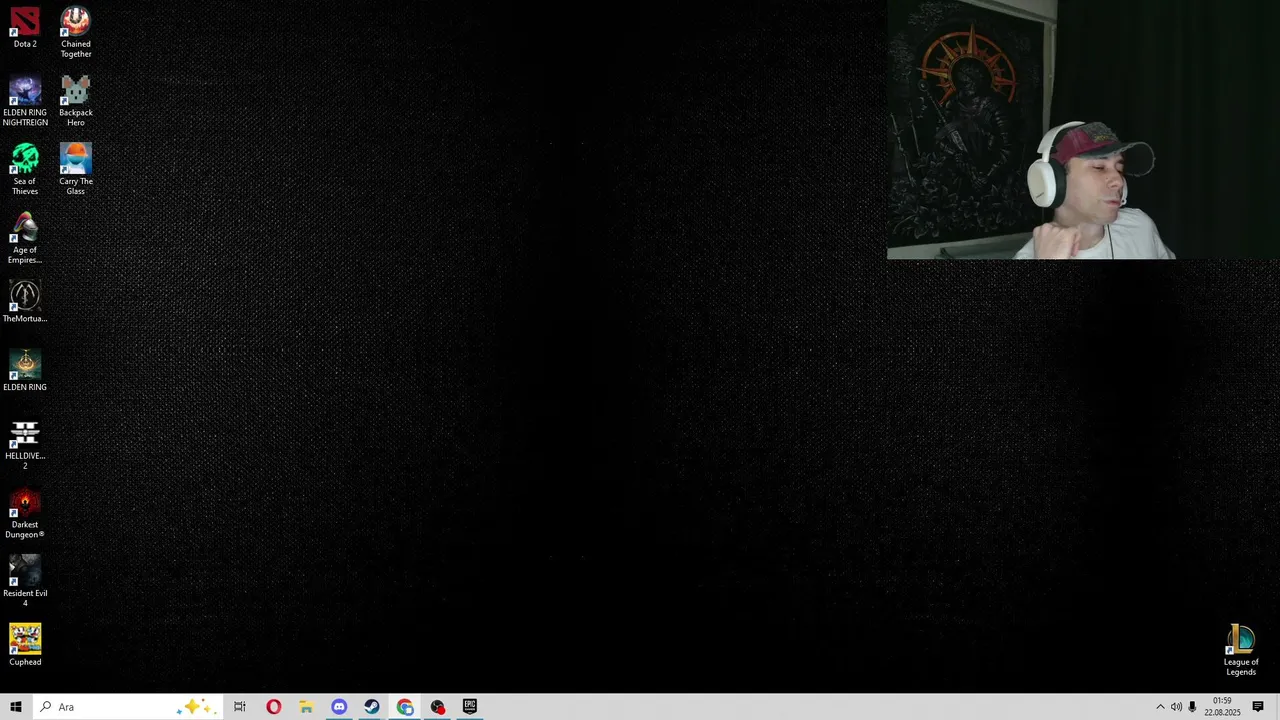Viewport: 1280px width, 720px height.
Task: Switch to OBS Studio in taskbar
Action: 438,707
